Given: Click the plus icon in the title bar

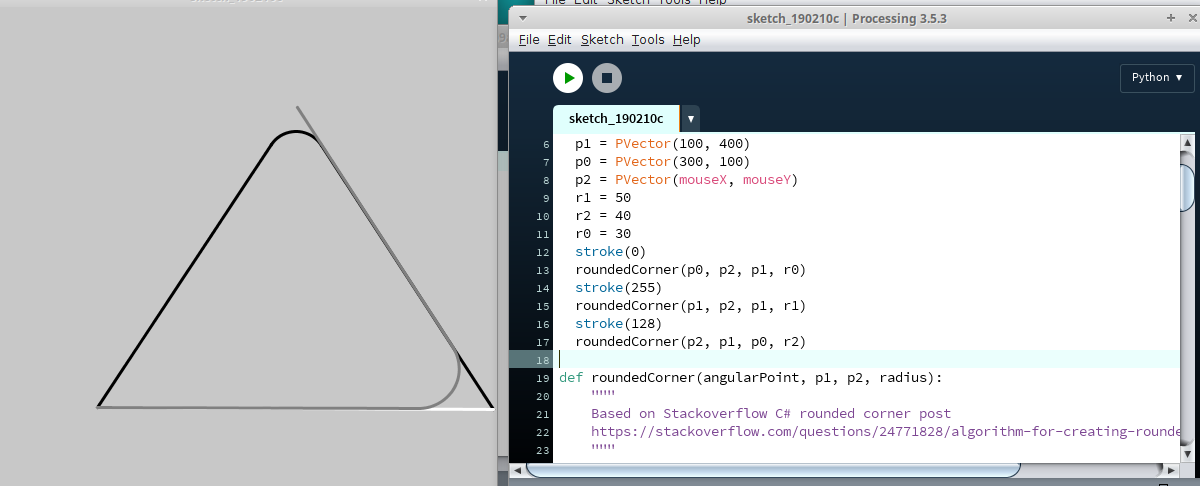Looking at the screenshot, I should coord(1171,18).
